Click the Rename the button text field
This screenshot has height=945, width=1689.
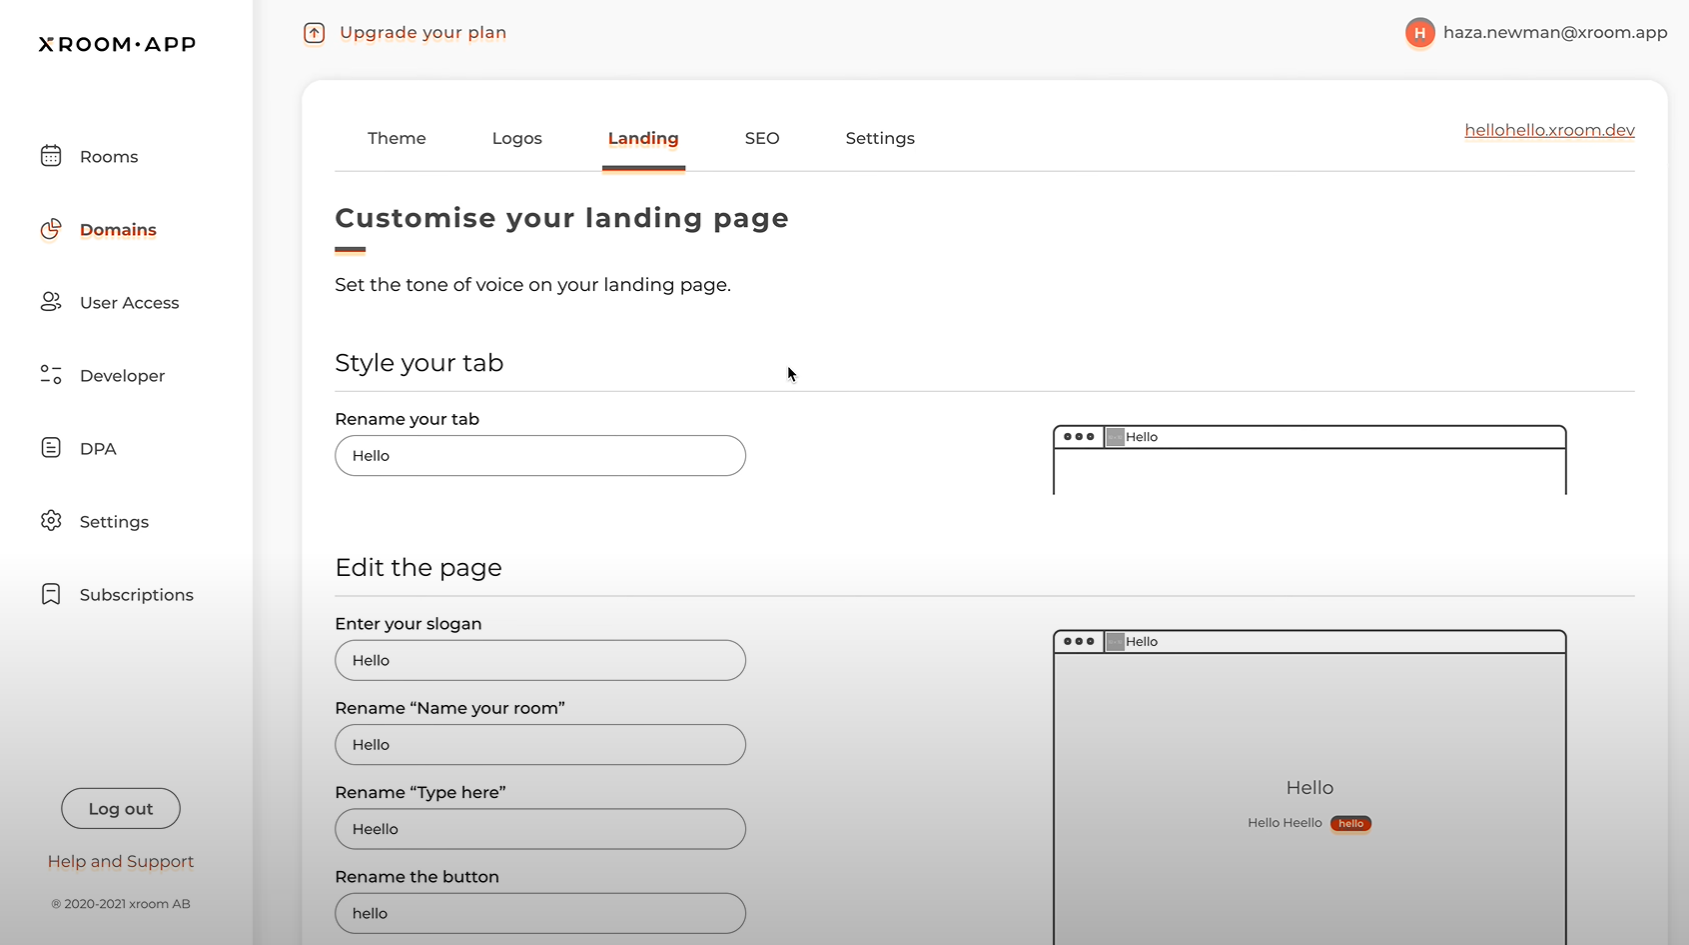[540, 914]
